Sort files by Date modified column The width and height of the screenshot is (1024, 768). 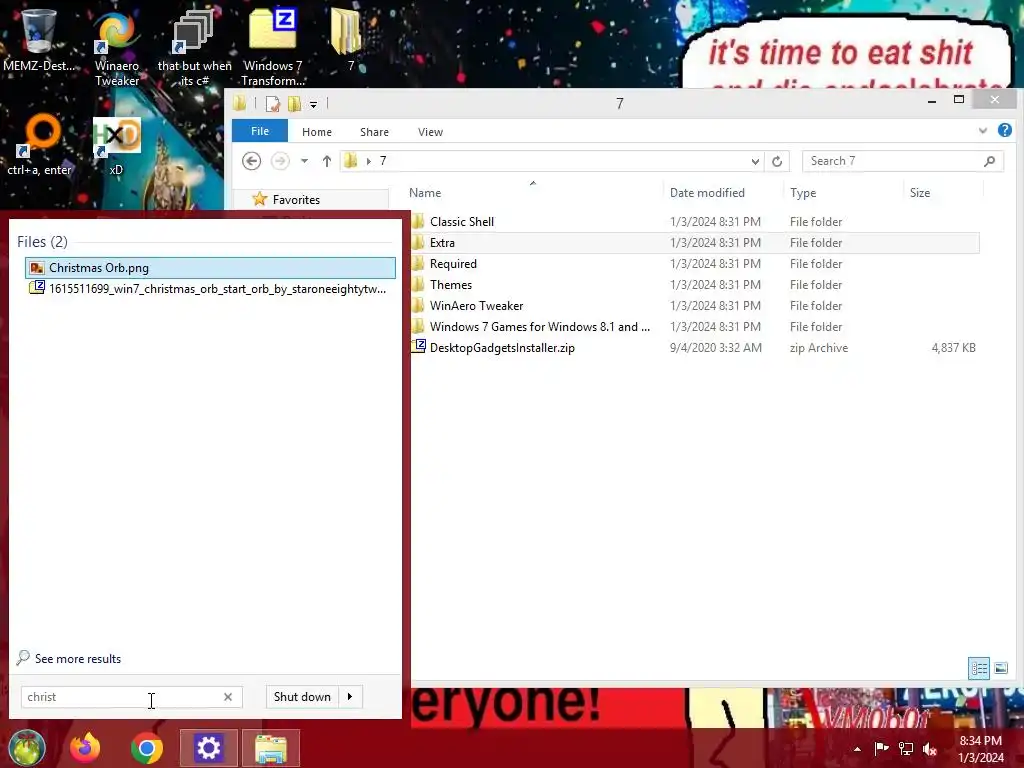point(707,193)
